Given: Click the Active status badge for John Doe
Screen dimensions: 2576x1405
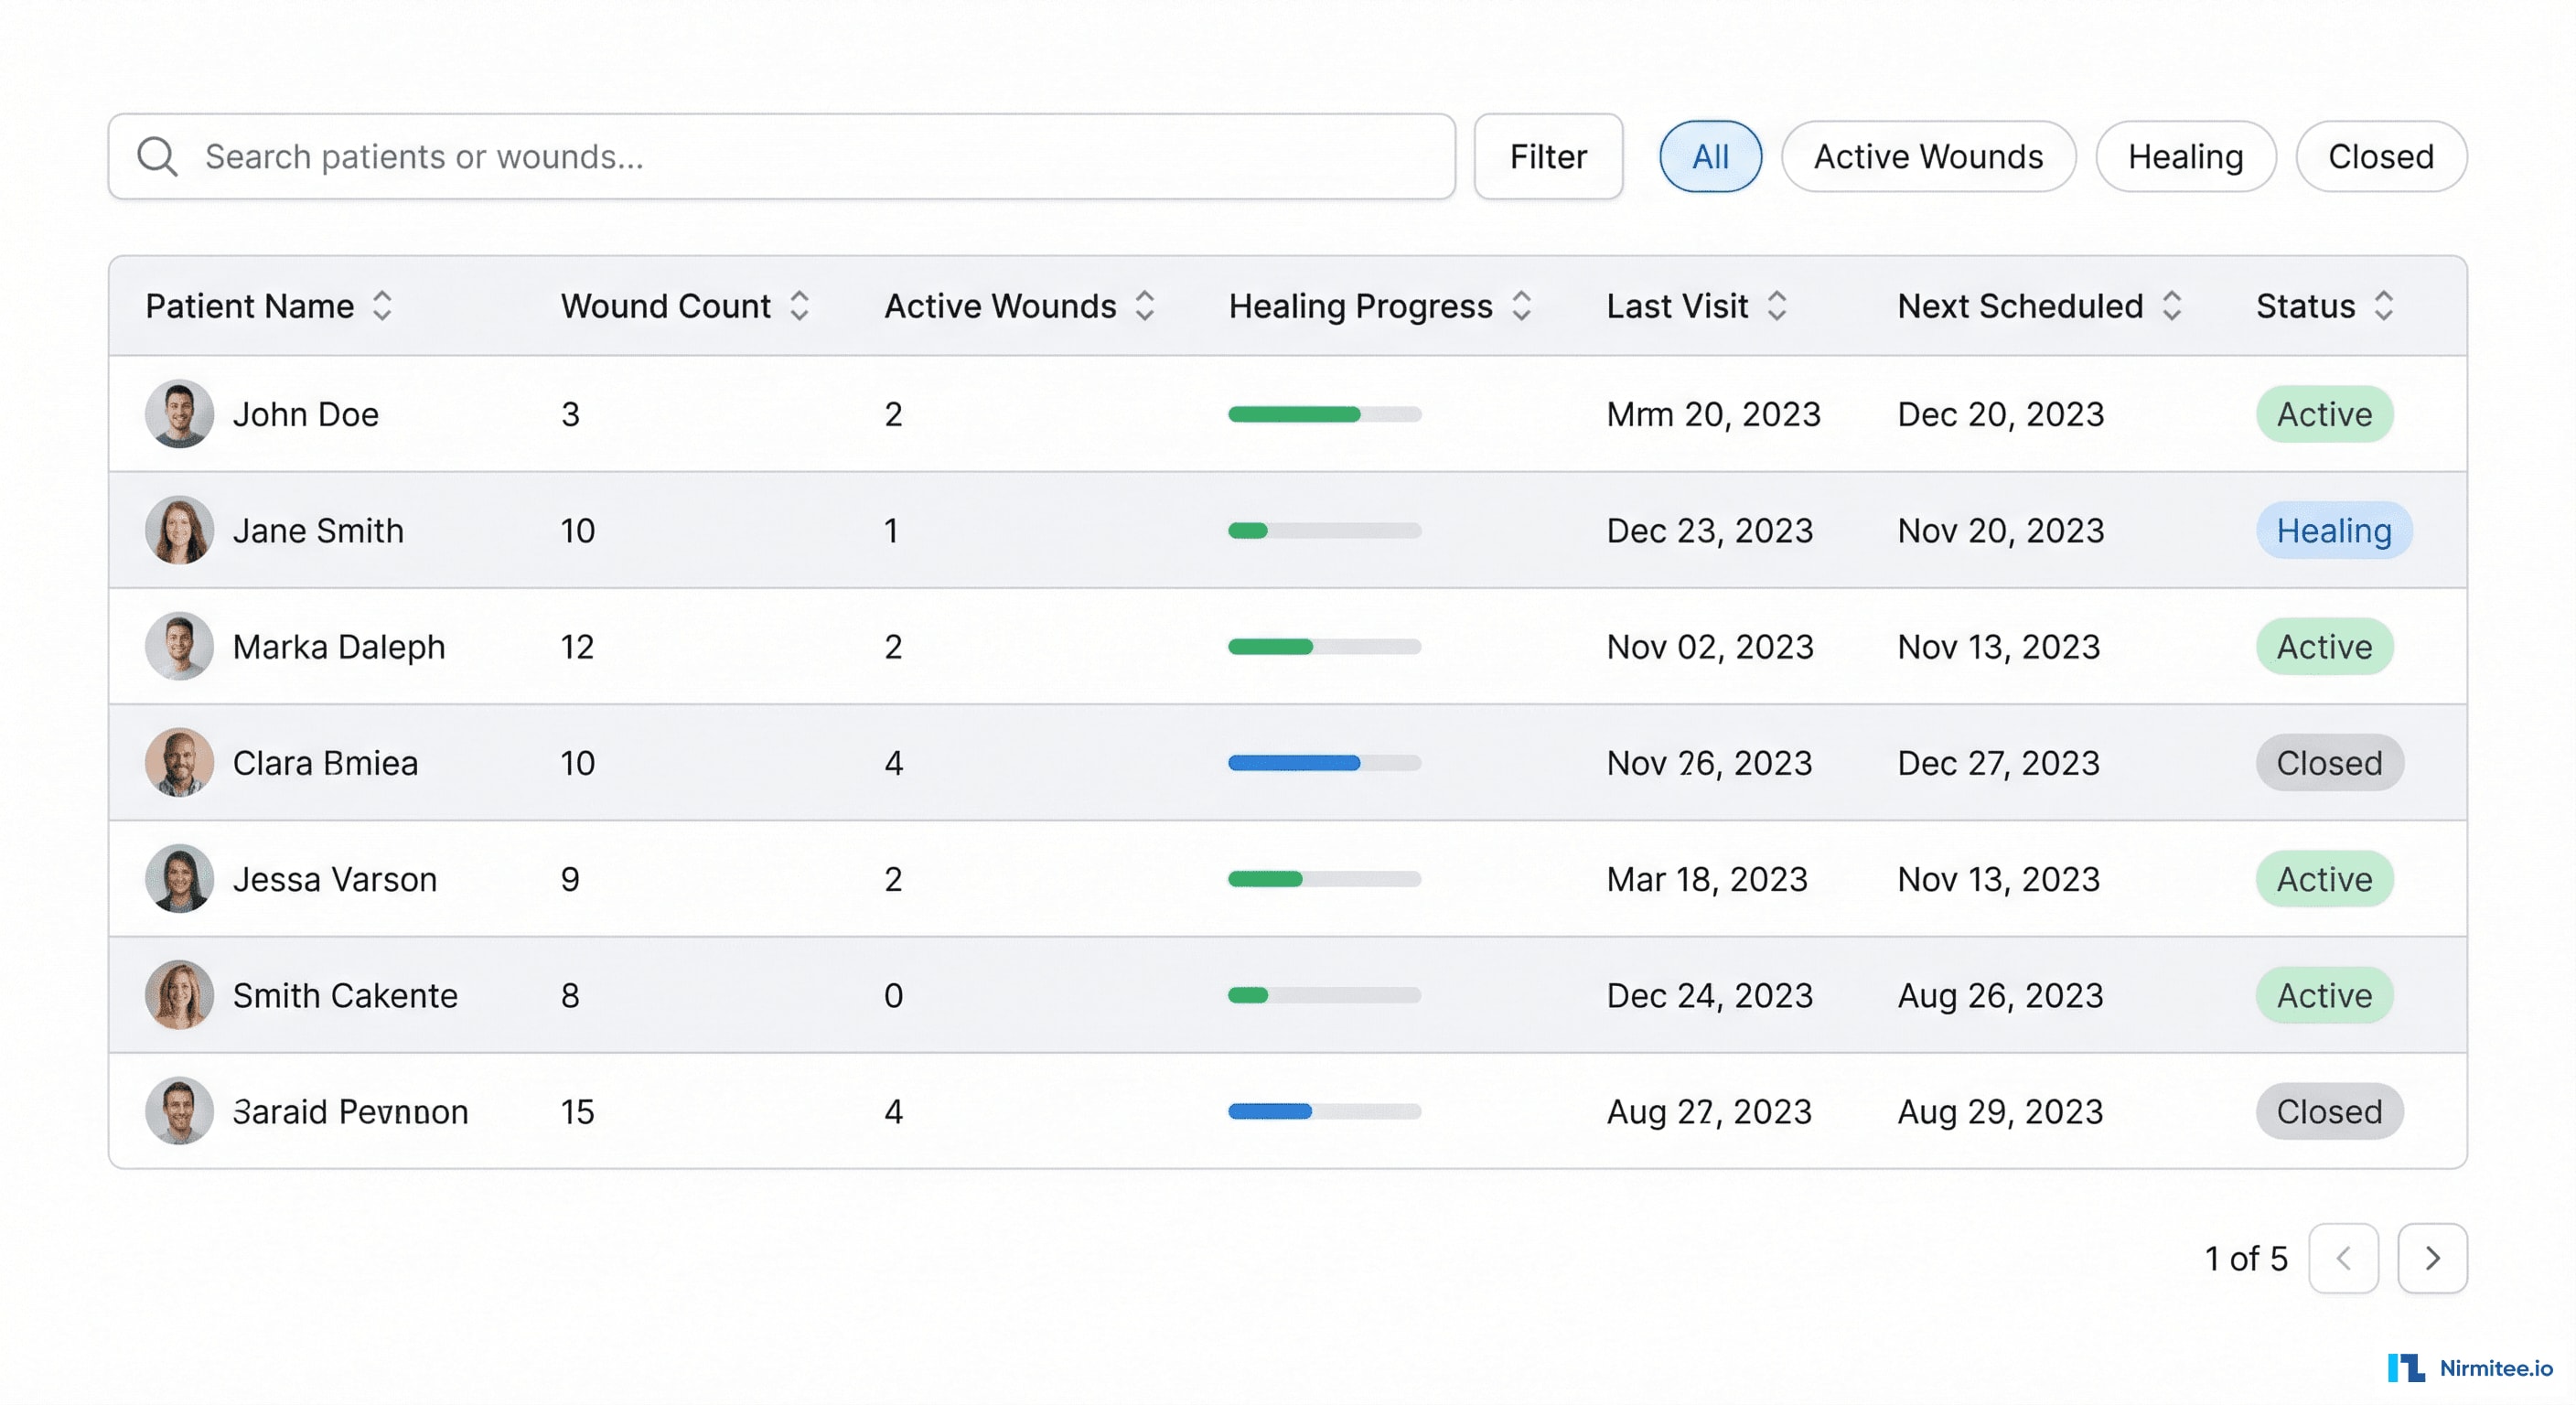Looking at the screenshot, I should click(2324, 413).
